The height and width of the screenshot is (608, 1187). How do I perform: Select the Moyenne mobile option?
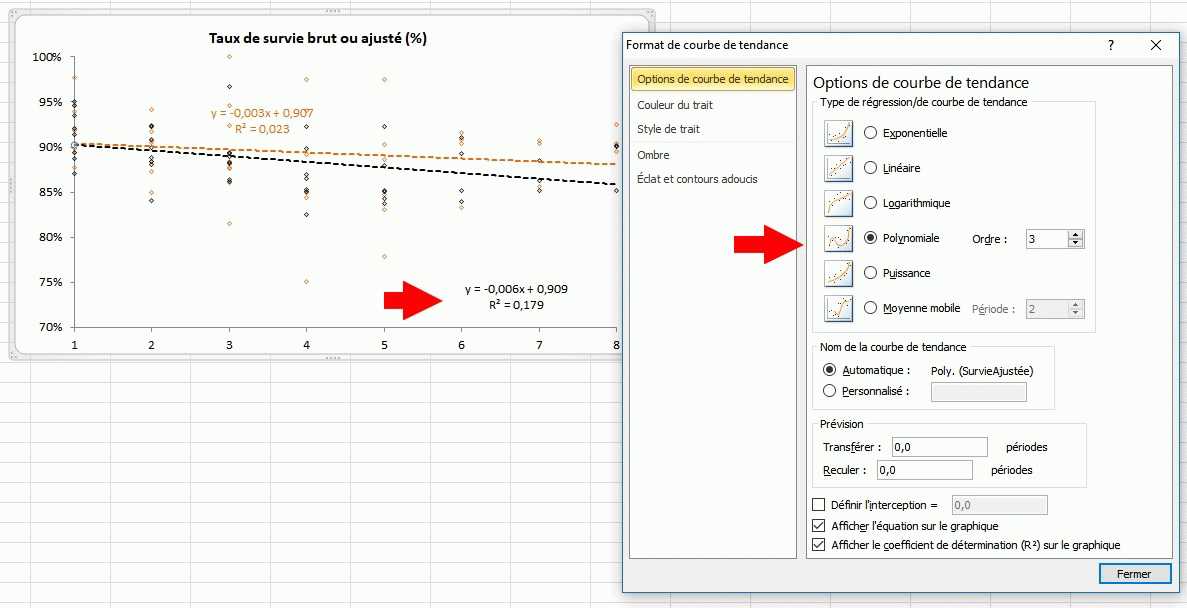(871, 308)
